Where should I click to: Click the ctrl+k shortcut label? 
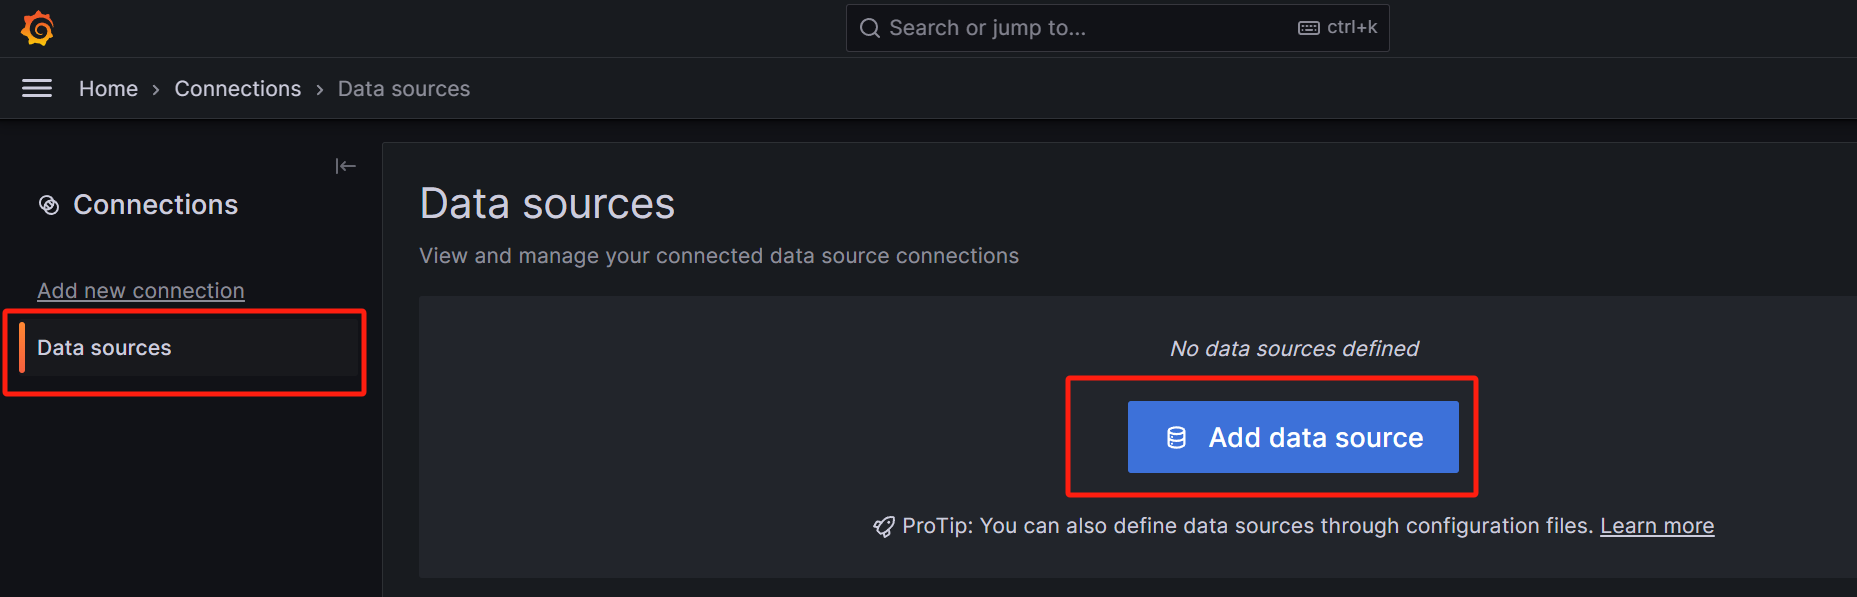pos(1351,28)
